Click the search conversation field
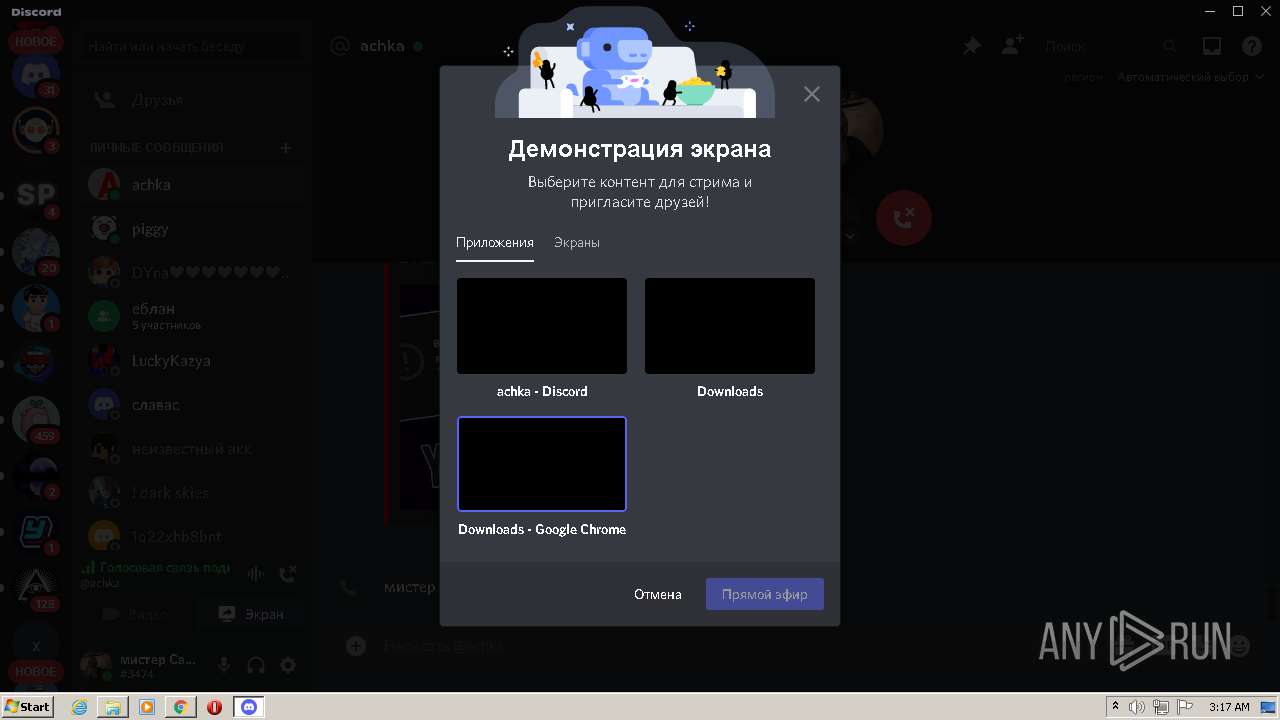This screenshot has width=1280, height=720. [x=190, y=46]
